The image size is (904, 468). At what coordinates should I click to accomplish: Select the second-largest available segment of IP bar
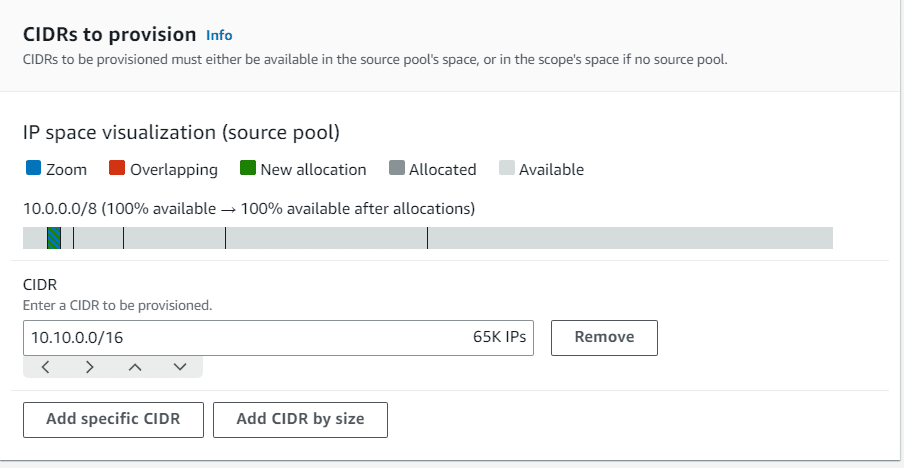(x=326, y=238)
